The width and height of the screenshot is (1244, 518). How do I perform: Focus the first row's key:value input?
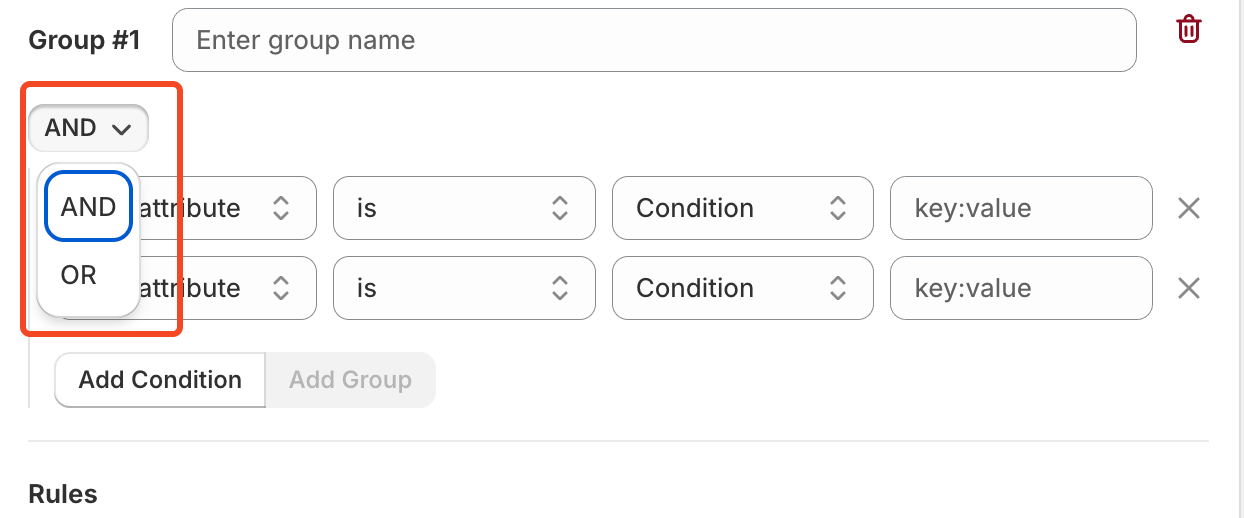1020,208
